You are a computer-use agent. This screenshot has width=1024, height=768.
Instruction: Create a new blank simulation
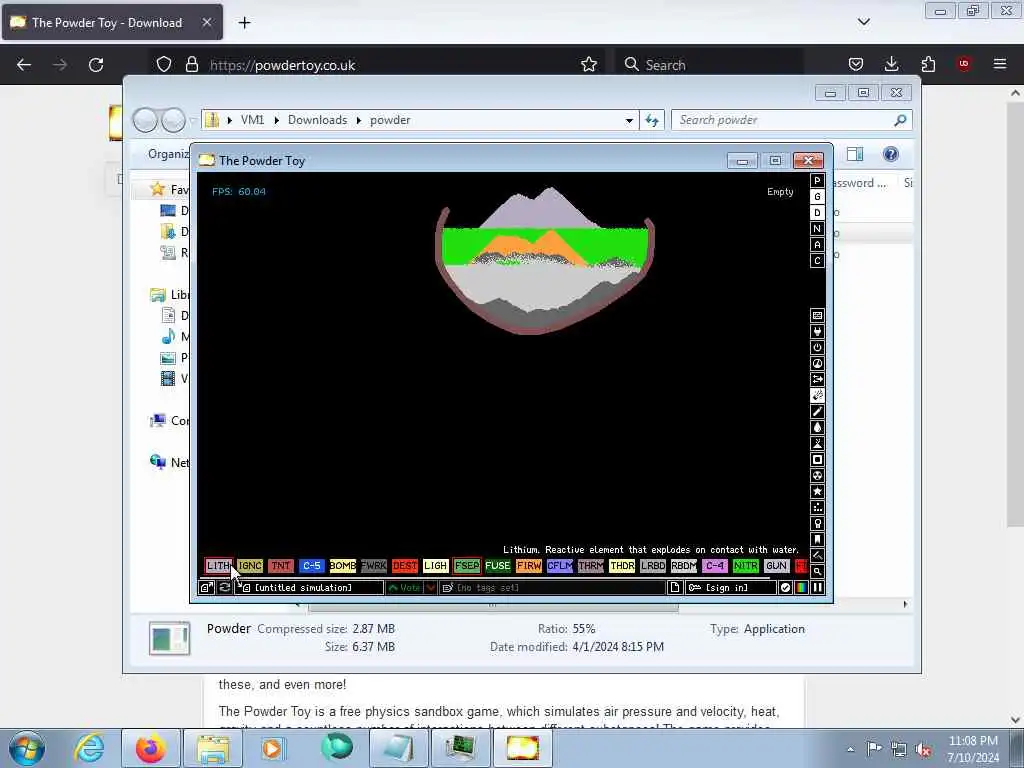pos(675,588)
